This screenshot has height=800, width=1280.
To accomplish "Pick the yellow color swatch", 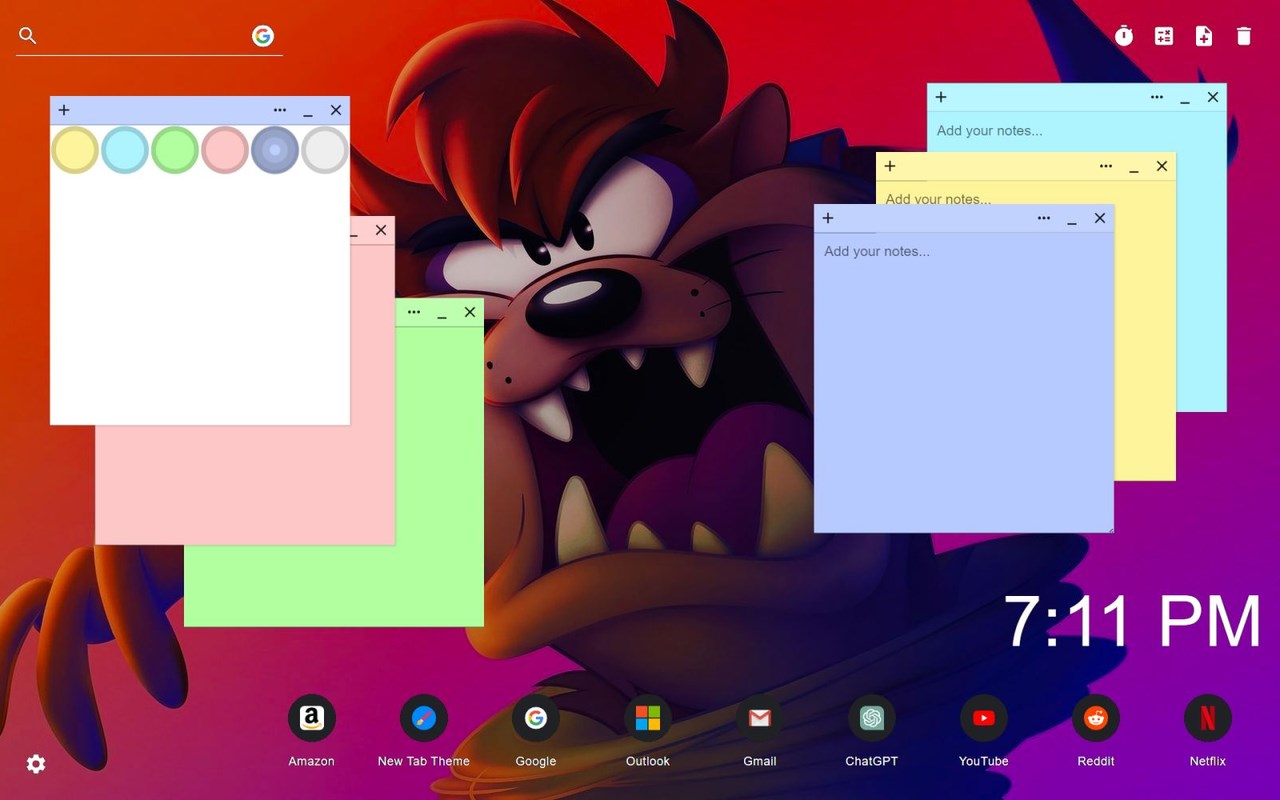I will [75, 150].
